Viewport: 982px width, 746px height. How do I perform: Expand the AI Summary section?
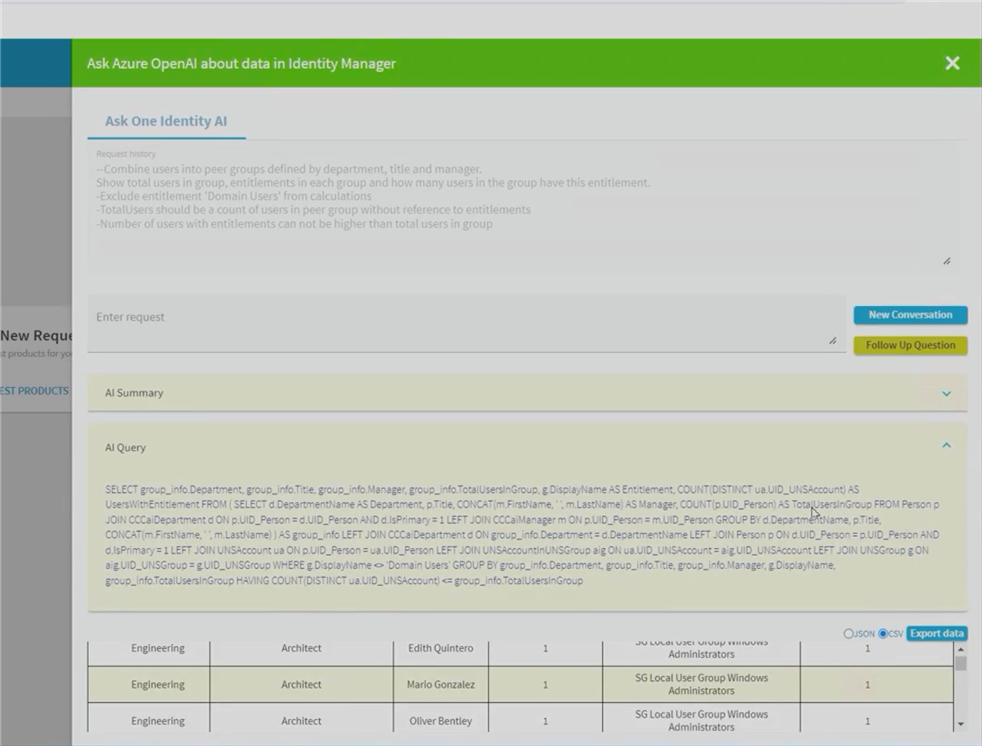(946, 393)
